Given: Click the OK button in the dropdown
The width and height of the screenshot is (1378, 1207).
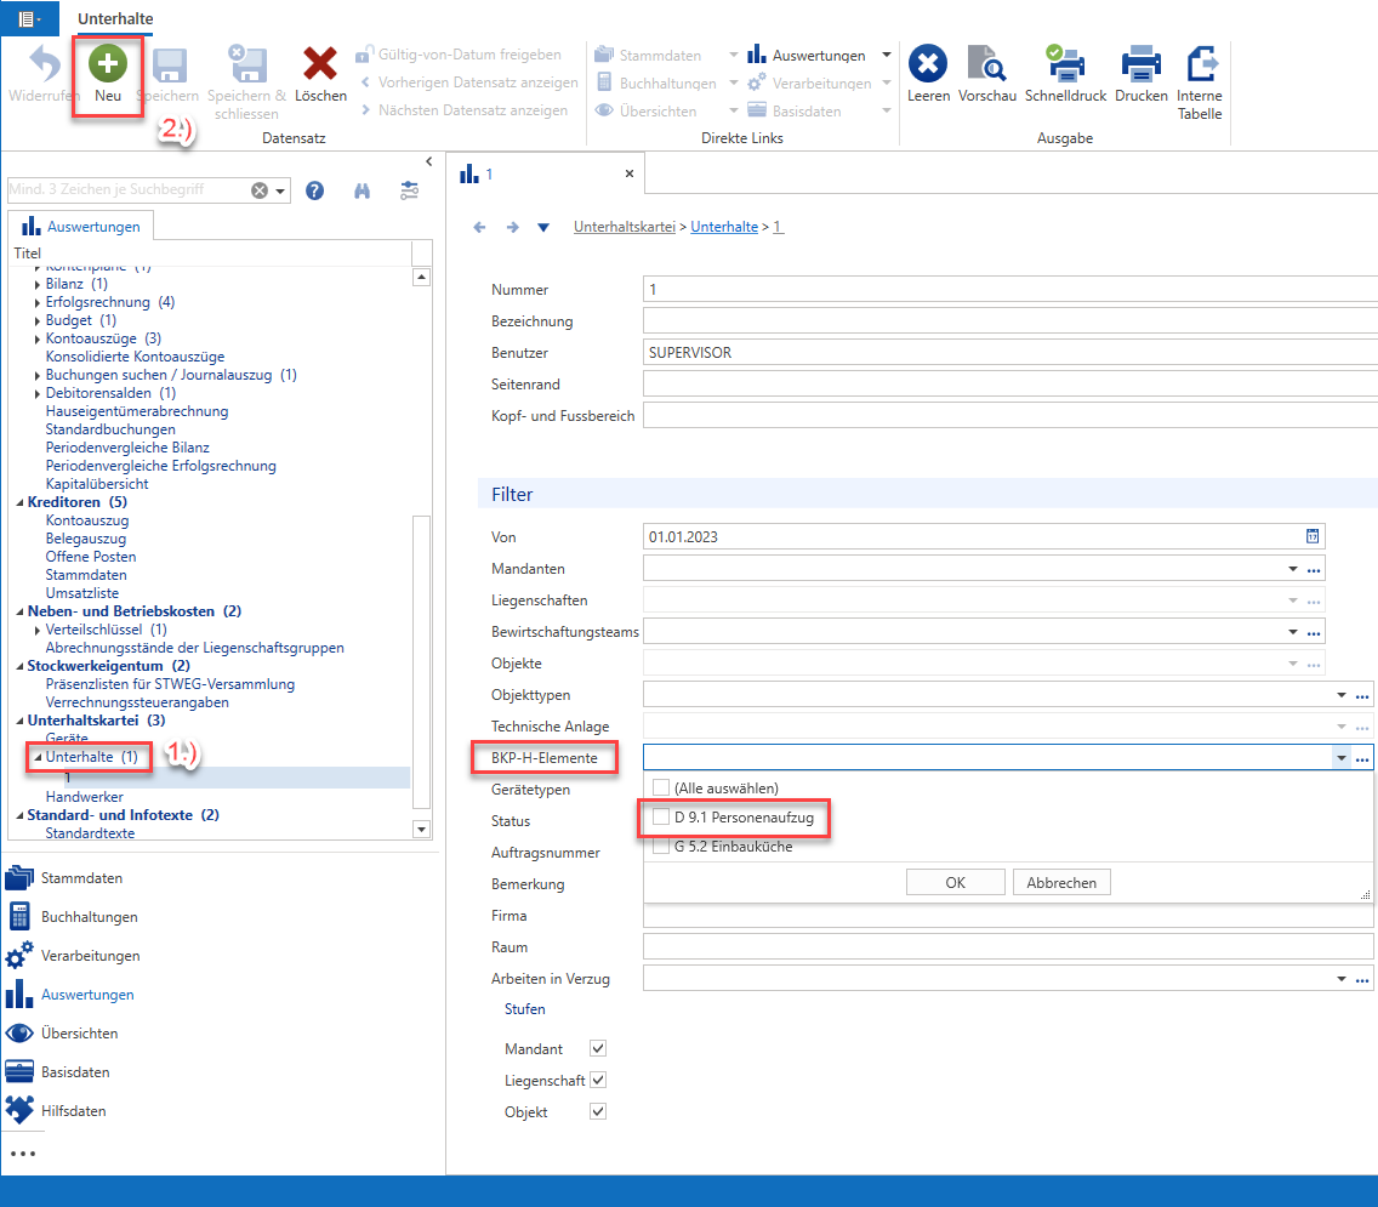Looking at the screenshot, I should [955, 882].
